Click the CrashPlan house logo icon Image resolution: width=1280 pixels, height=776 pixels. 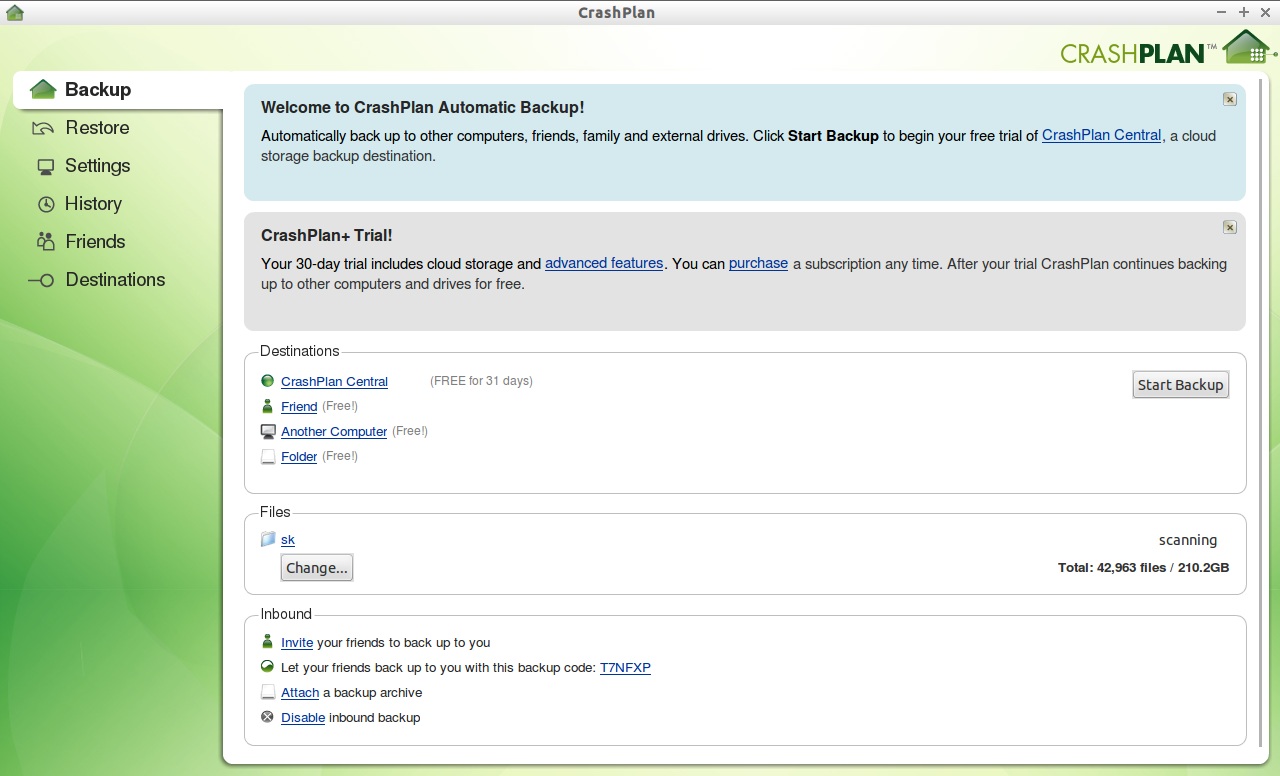click(x=1246, y=47)
